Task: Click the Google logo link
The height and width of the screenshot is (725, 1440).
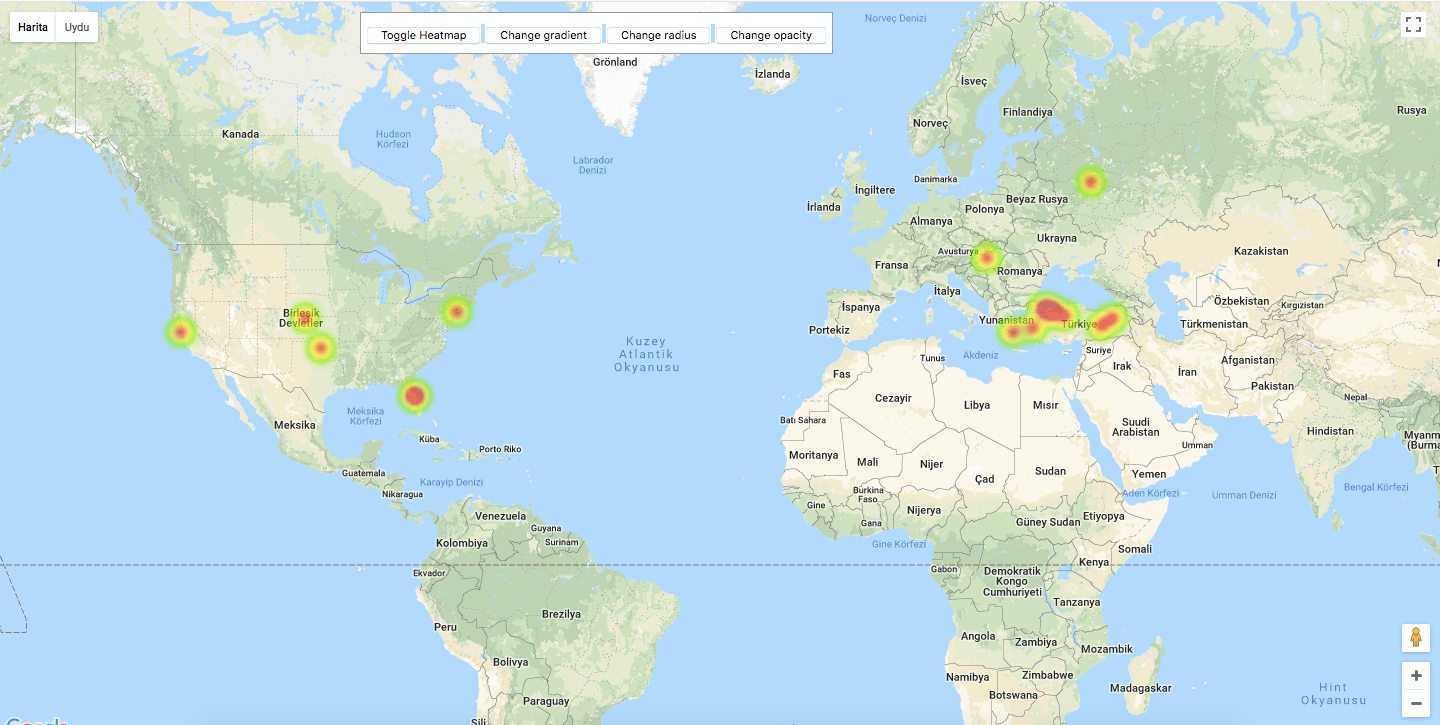Action: point(35,721)
